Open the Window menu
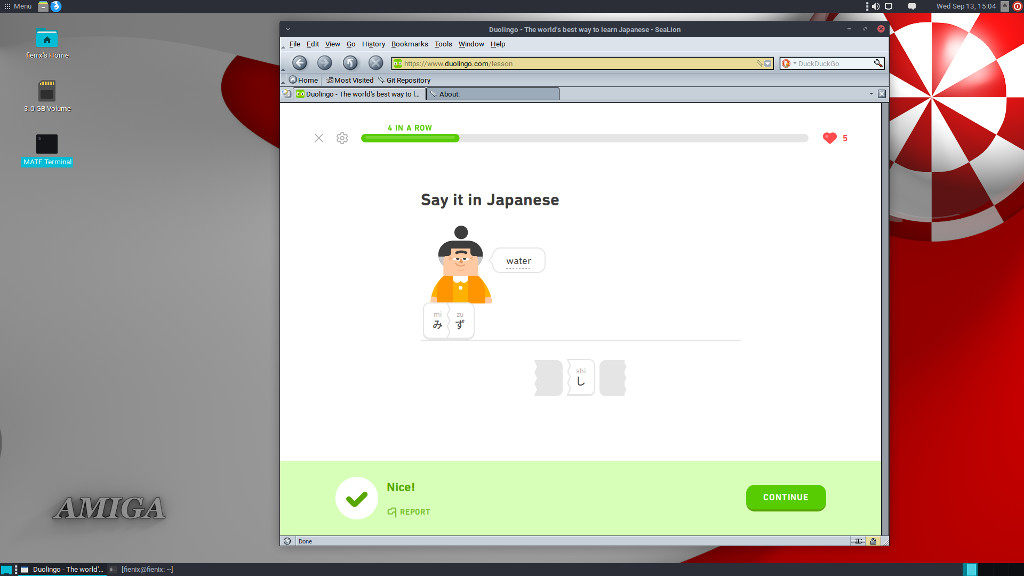This screenshot has height=576, width=1024. (471, 44)
